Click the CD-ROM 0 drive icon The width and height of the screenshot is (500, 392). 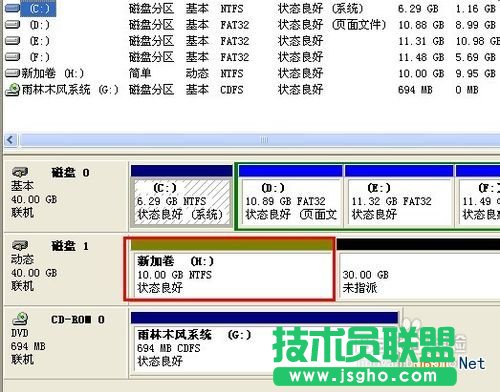tap(20, 319)
